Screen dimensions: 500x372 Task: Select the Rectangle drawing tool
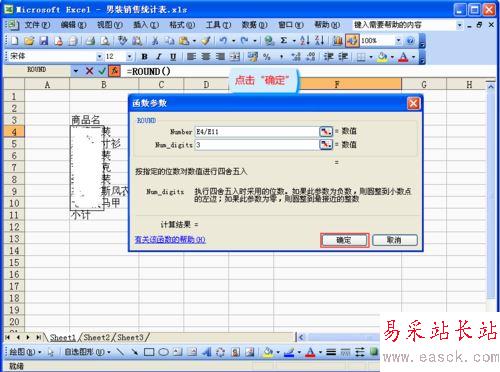(149, 352)
